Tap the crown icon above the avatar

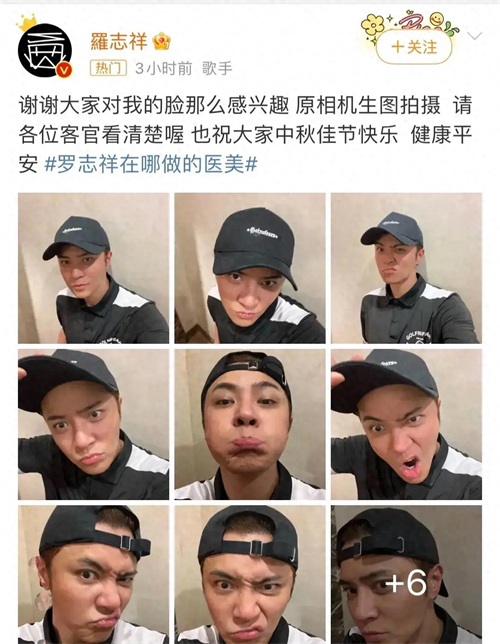click(27, 23)
